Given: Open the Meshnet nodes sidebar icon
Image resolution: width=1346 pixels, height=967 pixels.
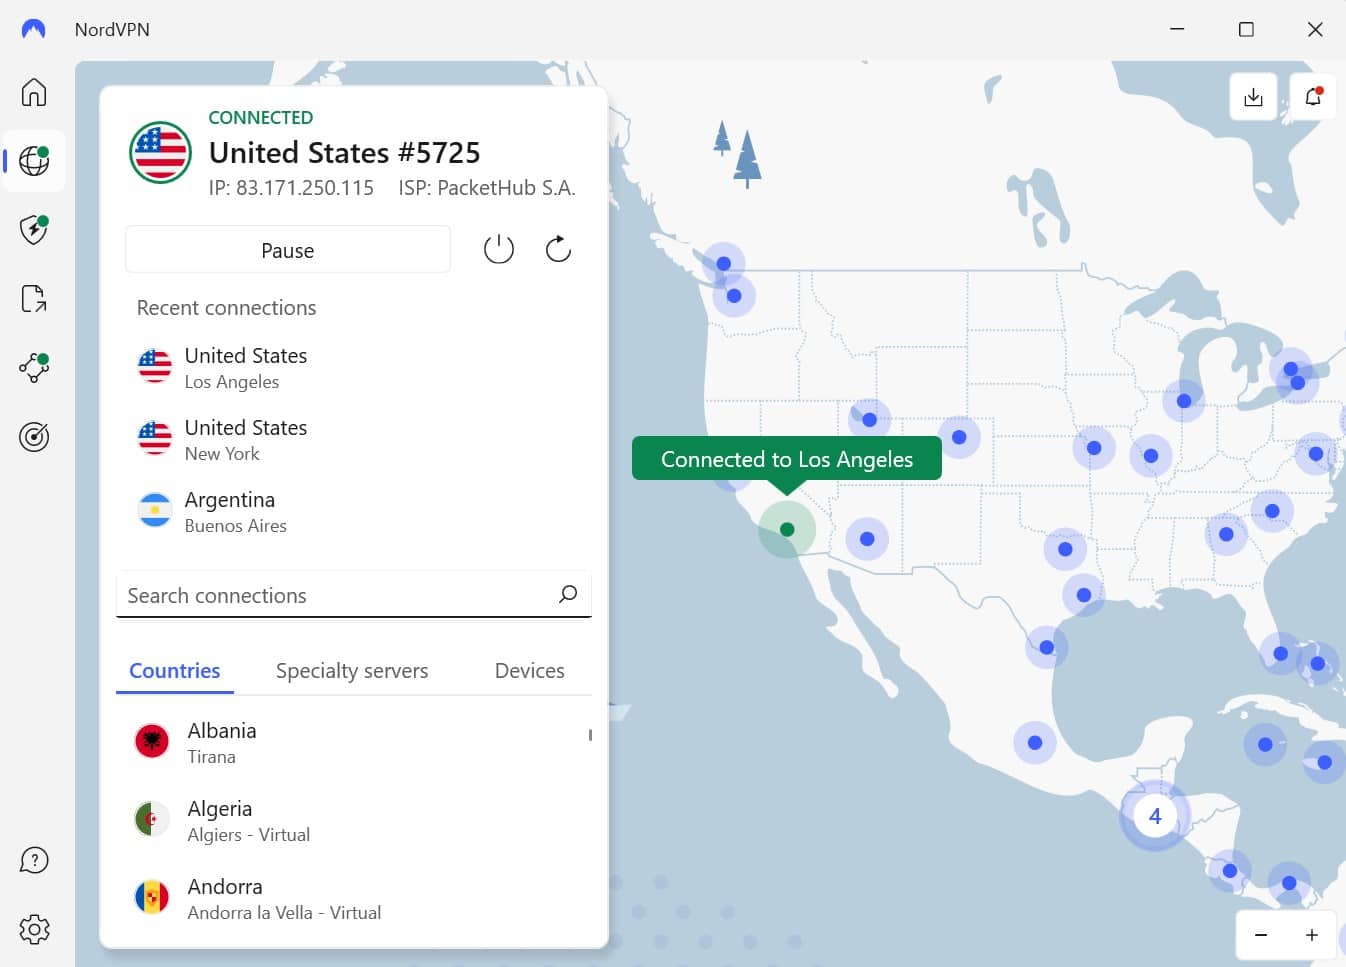Looking at the screenshot, I should (x=34, y=367).
